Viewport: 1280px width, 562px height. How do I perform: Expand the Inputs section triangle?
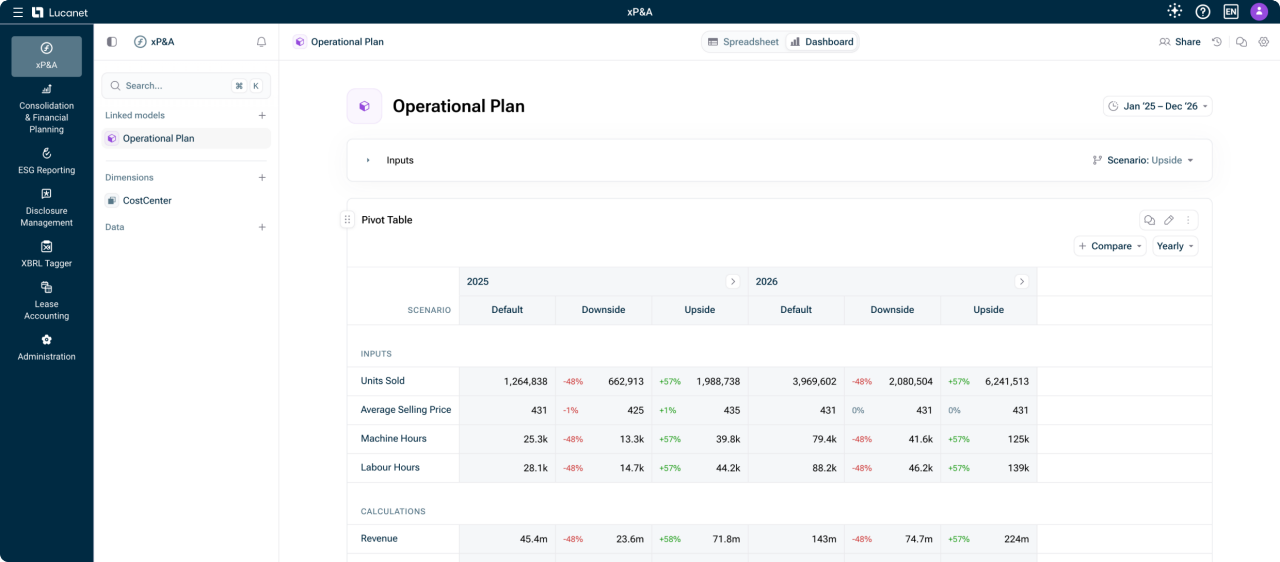coord(368,160)
